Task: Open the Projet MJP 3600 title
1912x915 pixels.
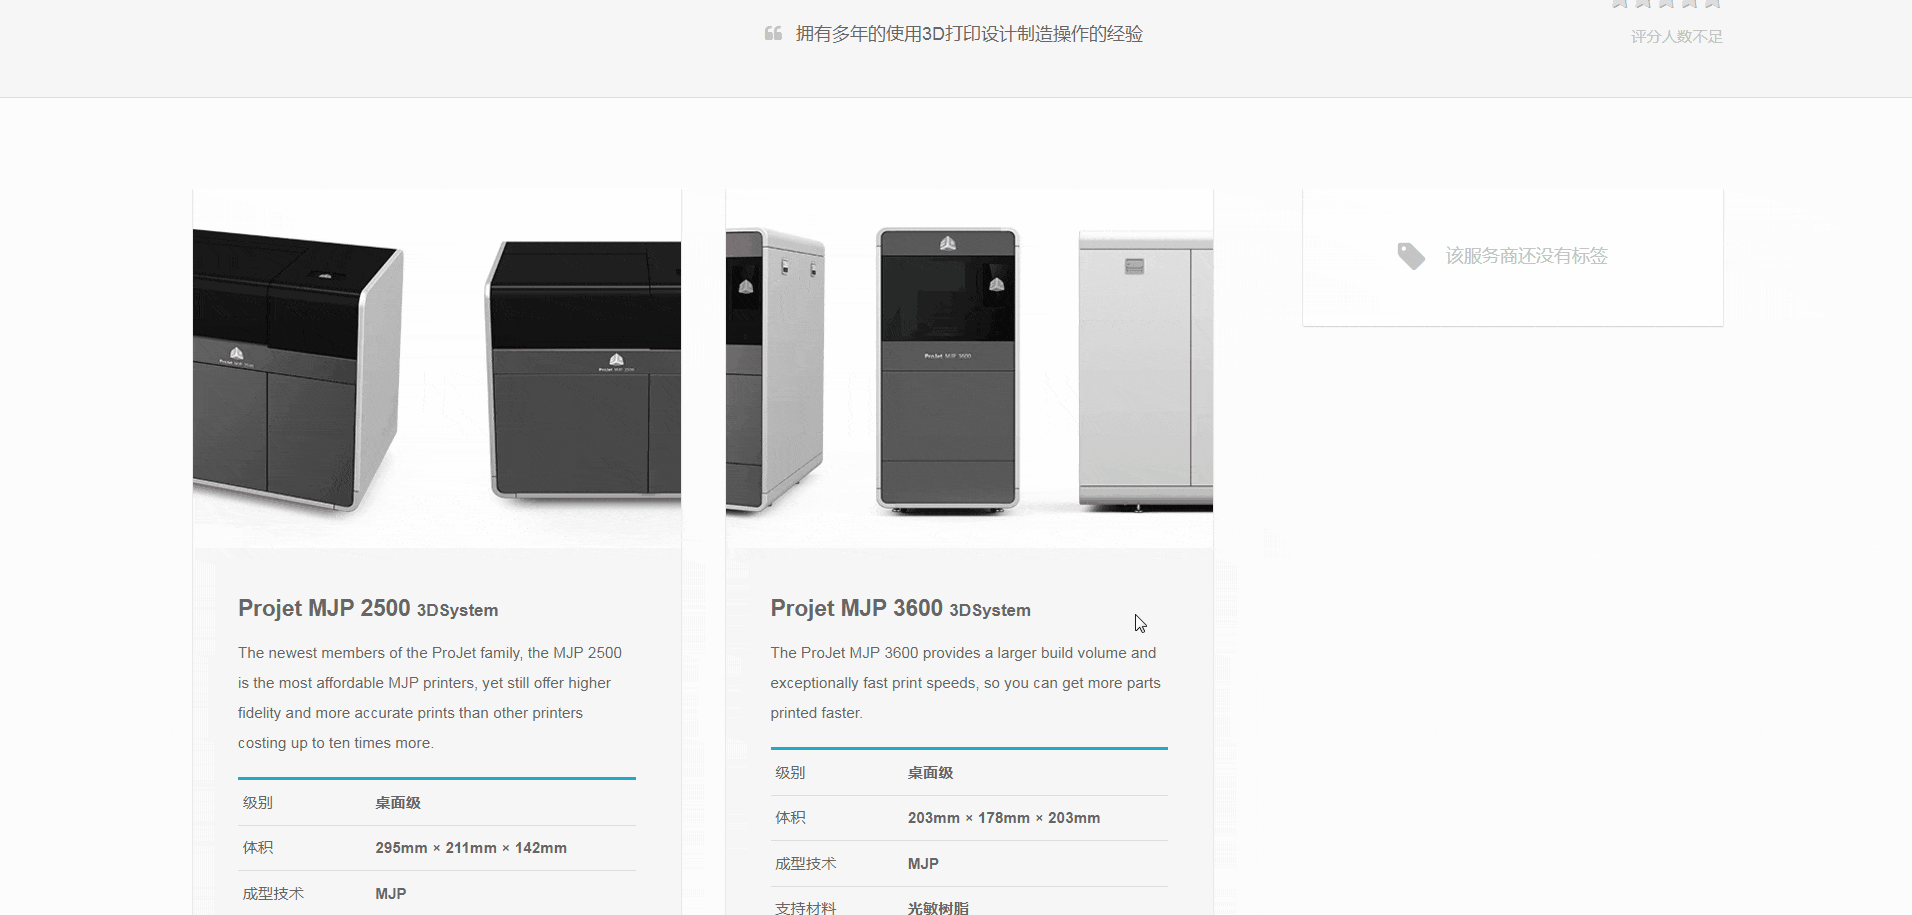Action: click(856, 608)
